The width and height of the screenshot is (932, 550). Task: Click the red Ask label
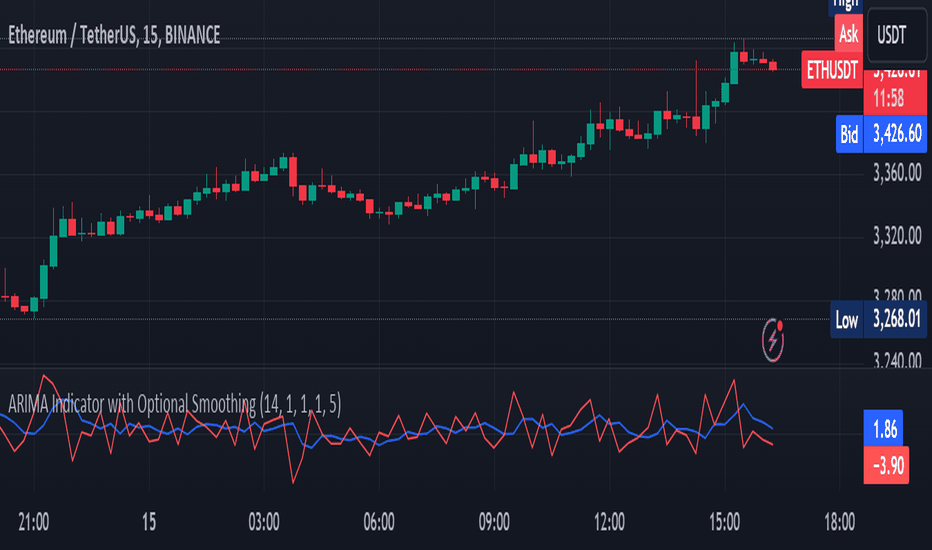click(x=848, y=34)
